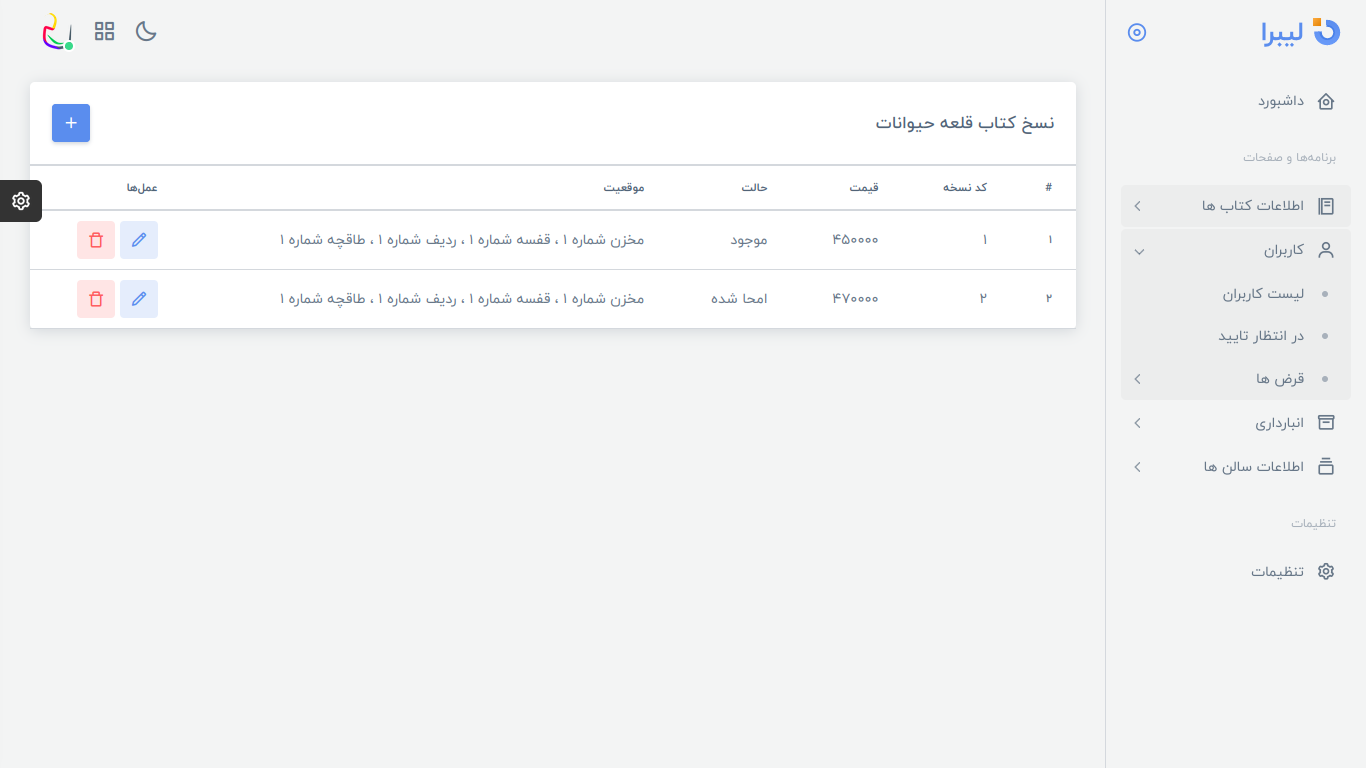Viewport: 1366px width, 768px height.
Task: Open the grid apps shortcut icon
Action: [105, 31]
